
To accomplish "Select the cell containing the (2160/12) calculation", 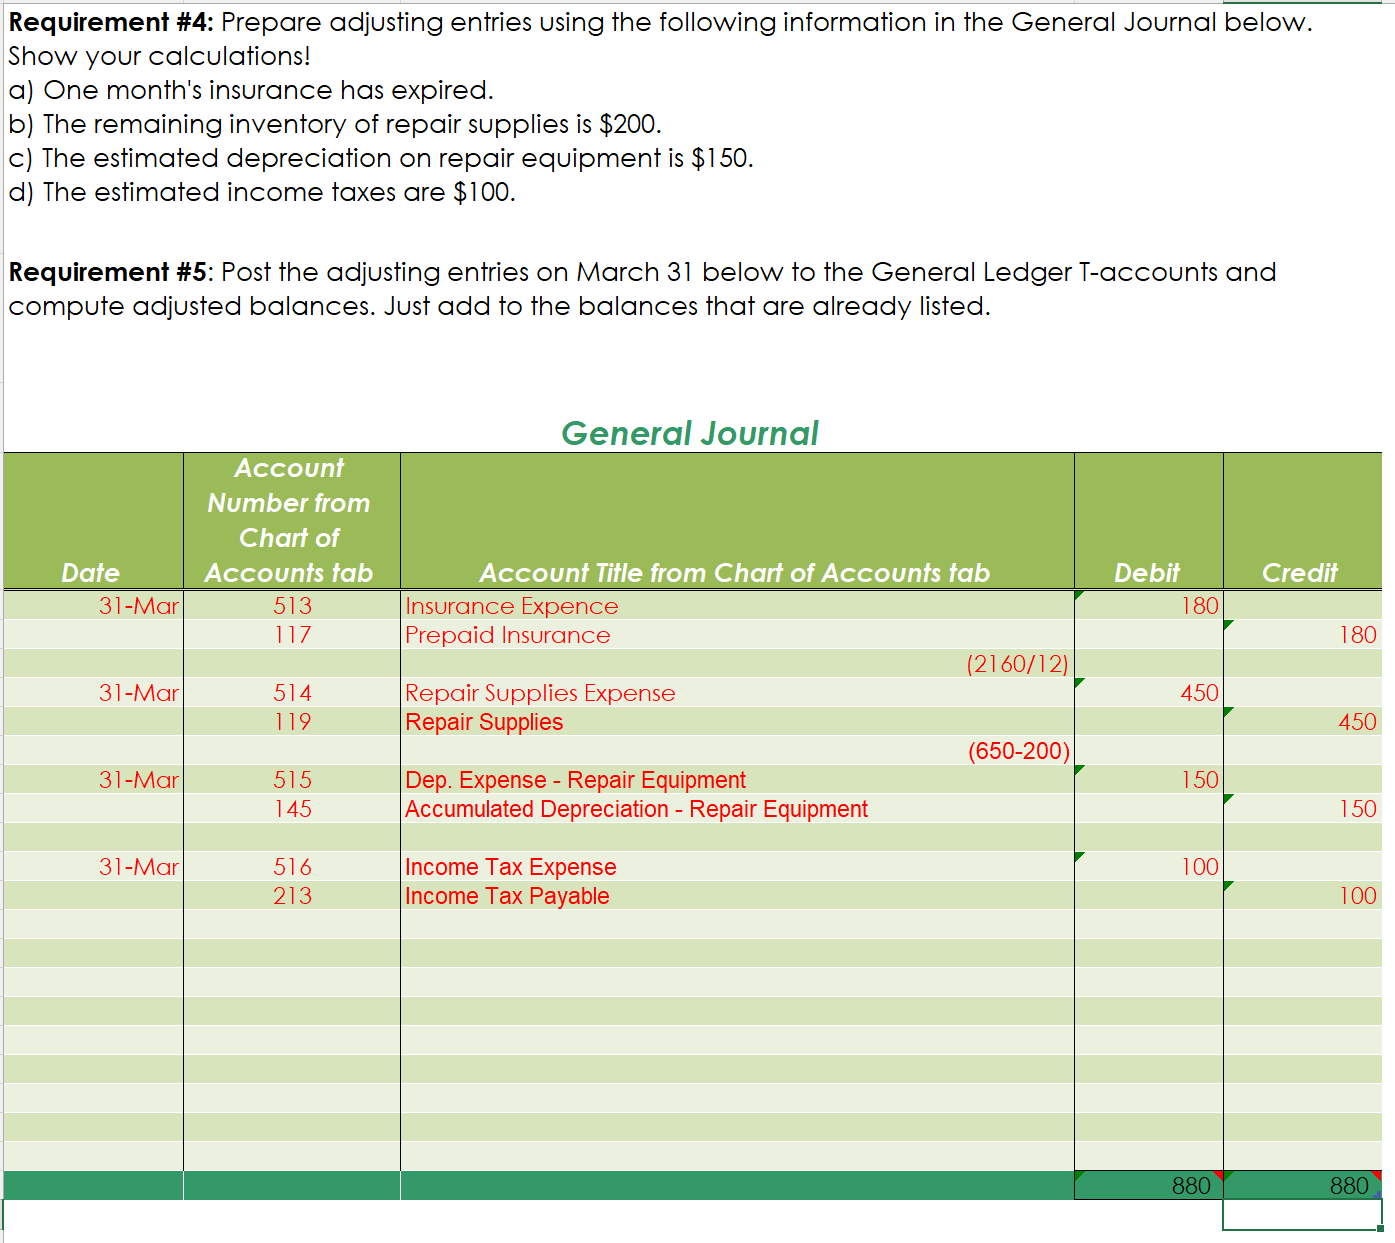I will 1018,663.
